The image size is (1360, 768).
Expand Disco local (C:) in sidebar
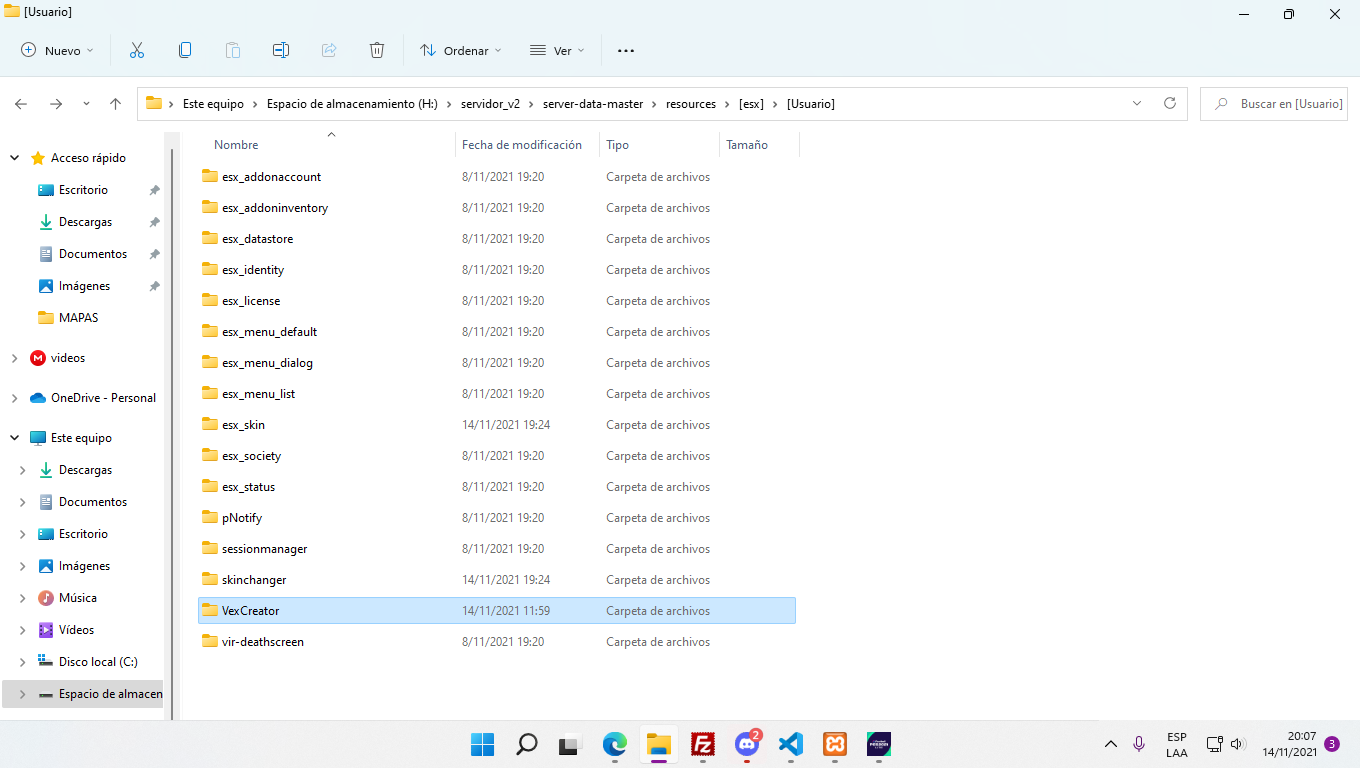[x=23, y=662]
